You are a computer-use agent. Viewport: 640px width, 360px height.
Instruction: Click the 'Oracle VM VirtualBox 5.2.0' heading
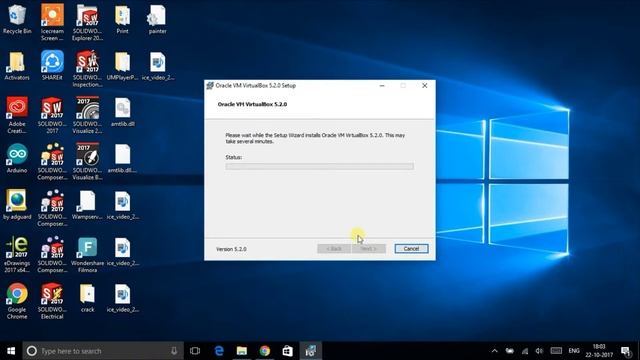click(x=252, y=104)
